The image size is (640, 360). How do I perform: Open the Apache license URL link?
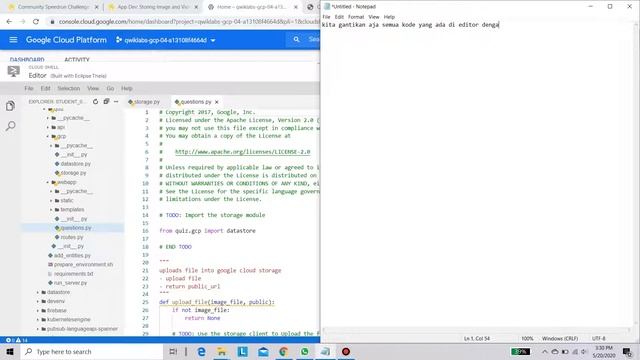coord(242,152)
